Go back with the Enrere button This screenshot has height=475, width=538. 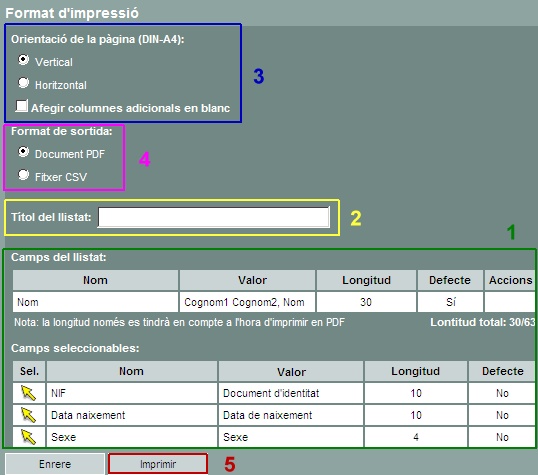pyautogui.click(x=55, y=464)
